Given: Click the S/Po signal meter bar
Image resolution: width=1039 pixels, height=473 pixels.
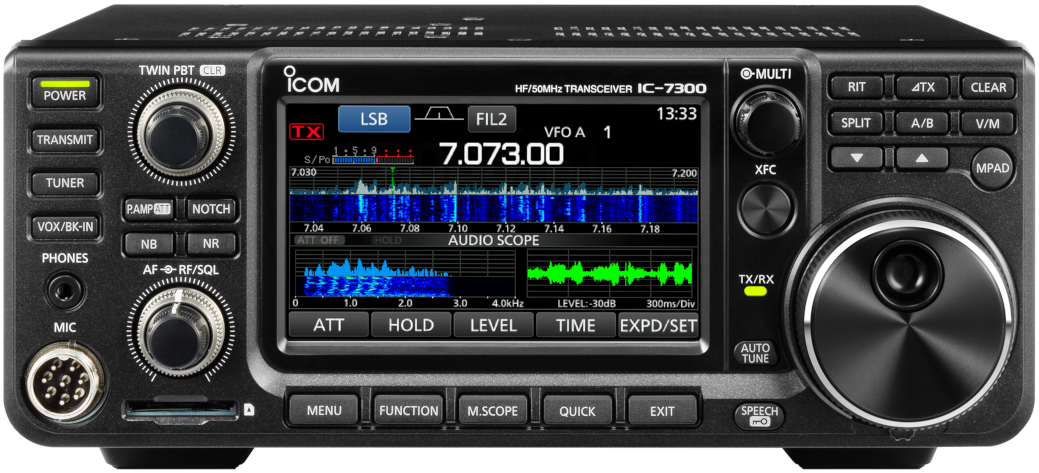Looking at the screenshot, I should (x=373, y=160).
